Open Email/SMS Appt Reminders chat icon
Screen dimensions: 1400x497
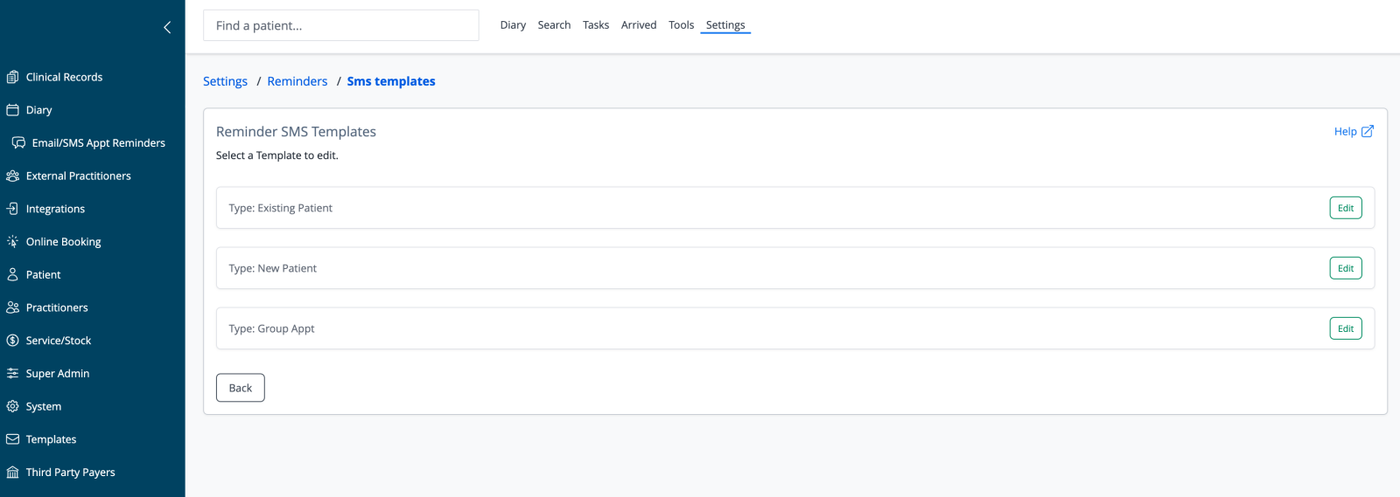pos(19,143)
